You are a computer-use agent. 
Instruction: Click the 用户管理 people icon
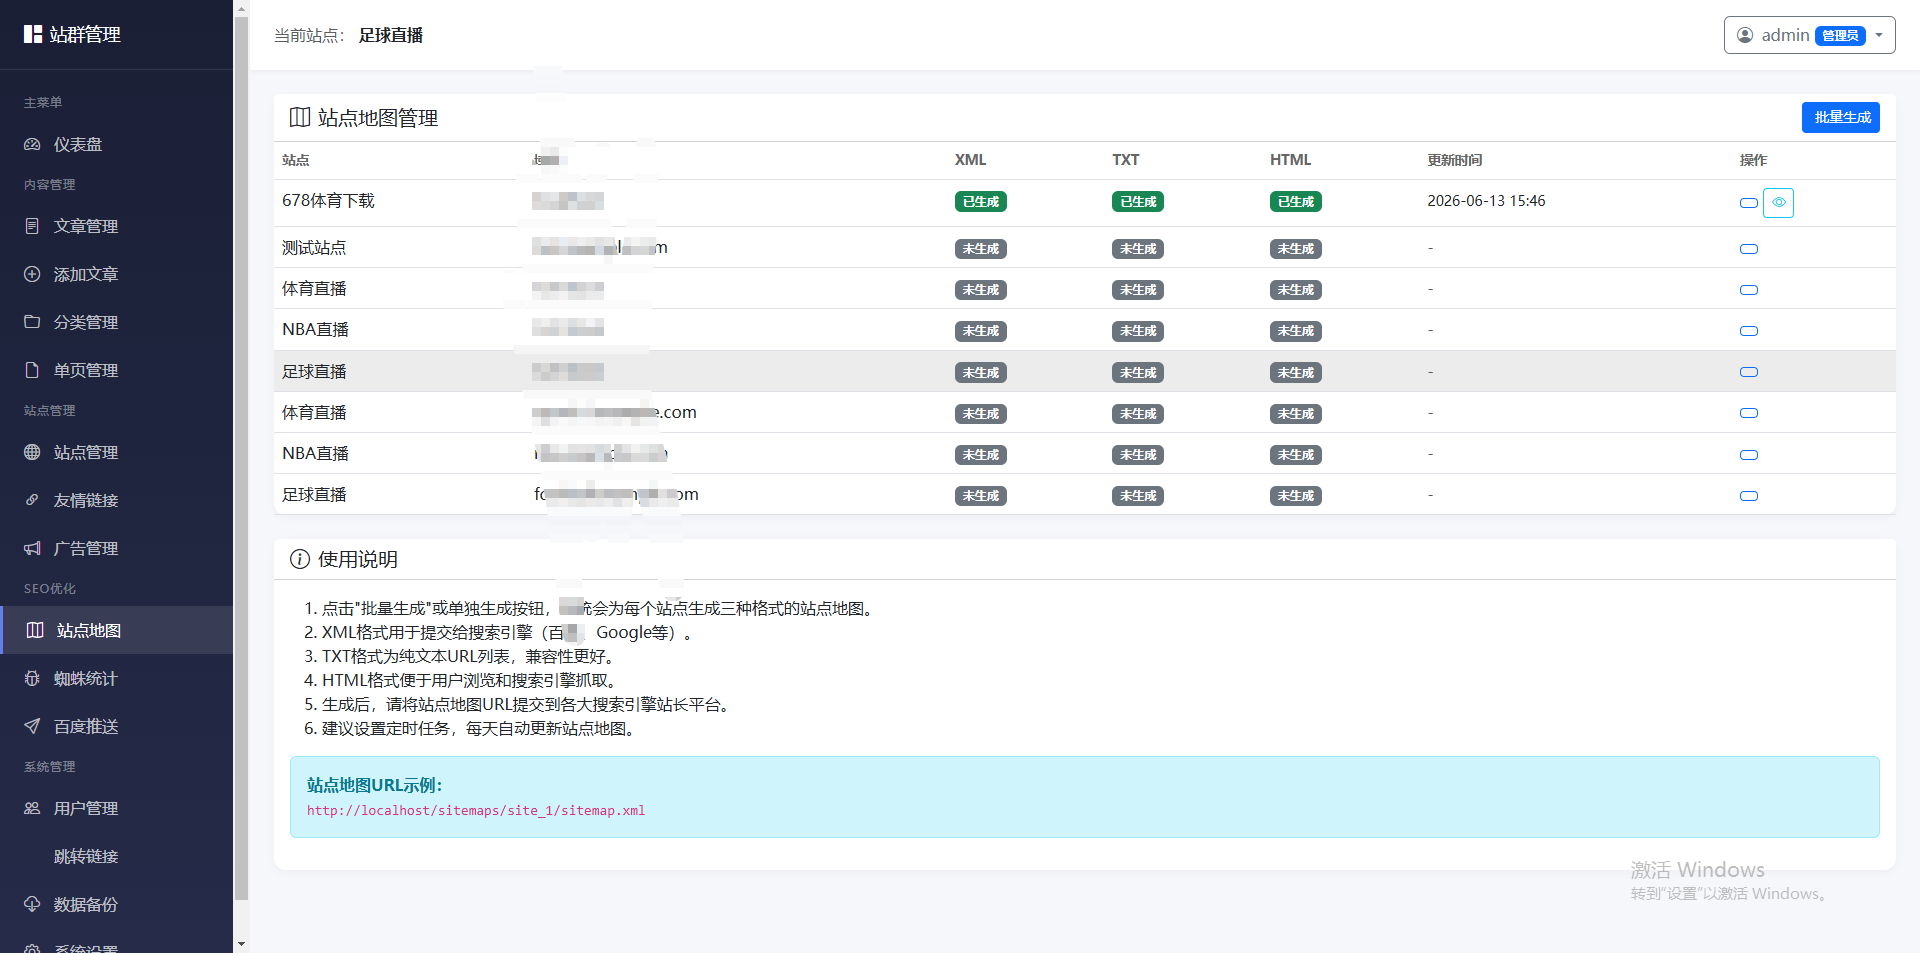32,809
